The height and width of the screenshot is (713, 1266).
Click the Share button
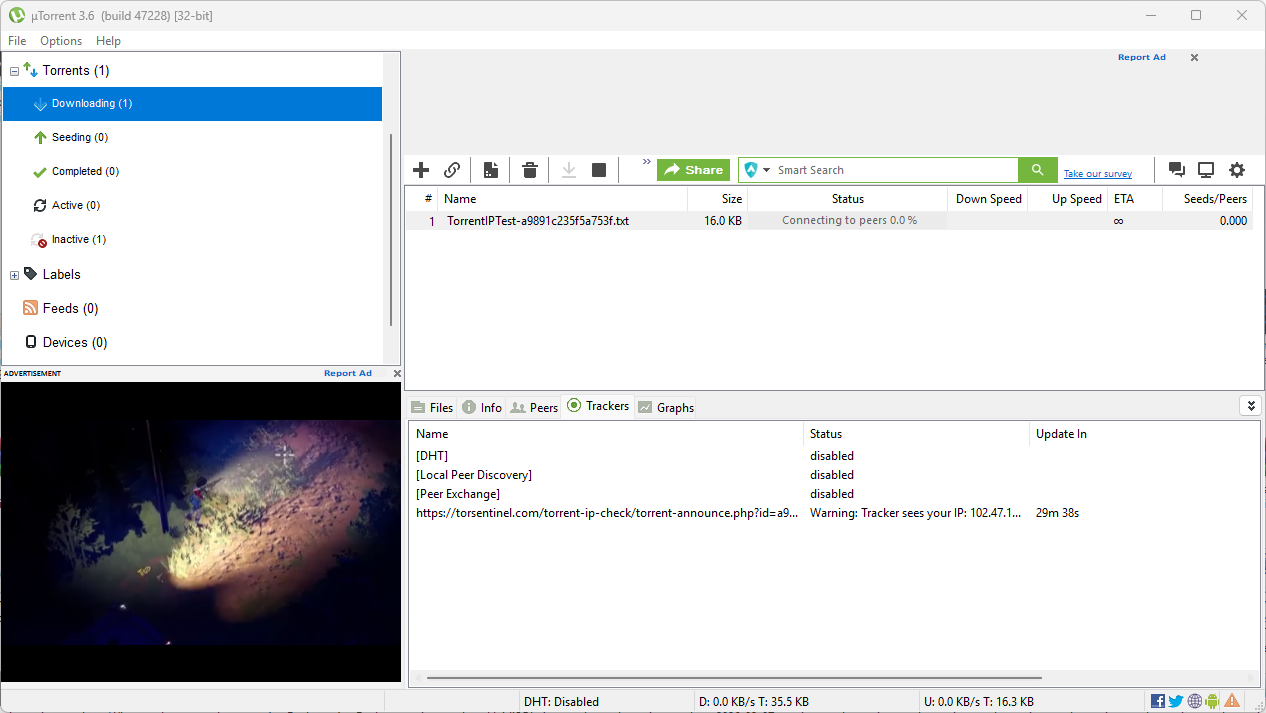[x=693, y=169]
